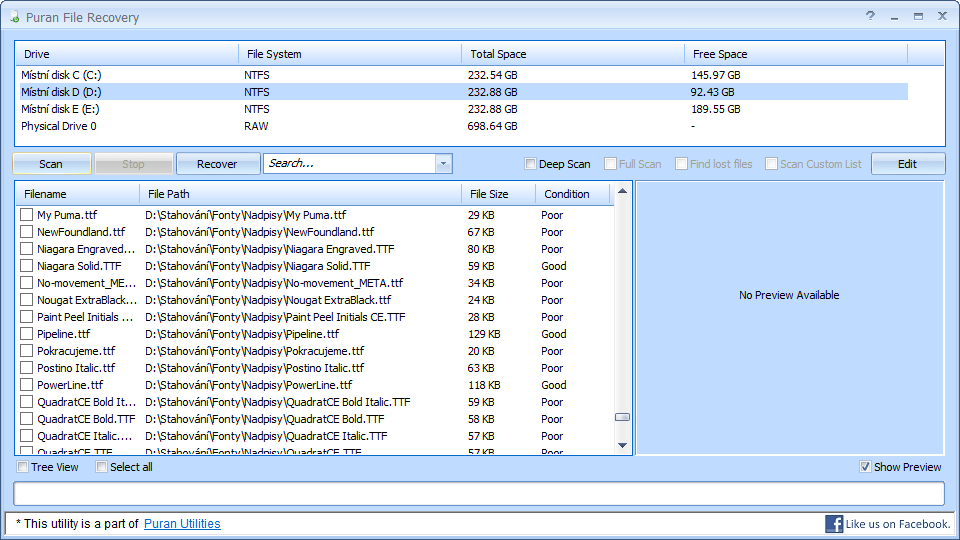Click the Puran File Recovery app icon
960x540 pixels.
(15, 17)
